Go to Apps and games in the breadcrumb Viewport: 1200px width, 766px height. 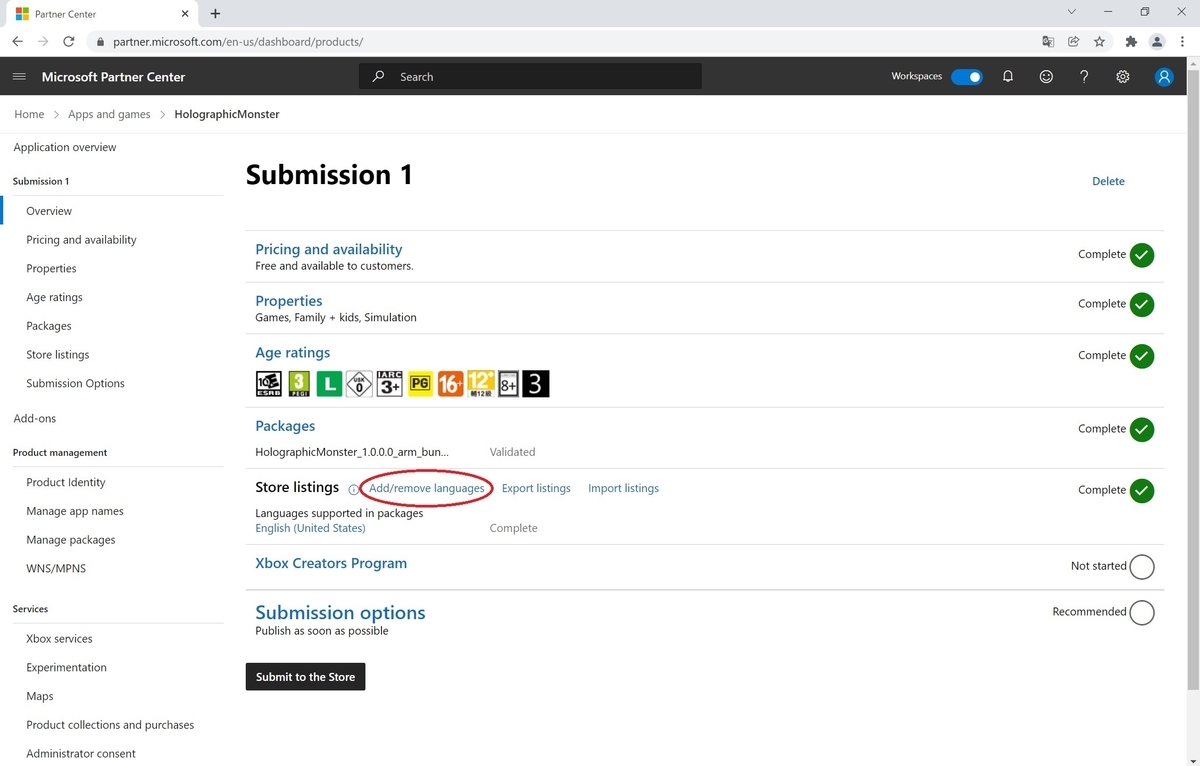click(x=109, y=115)
